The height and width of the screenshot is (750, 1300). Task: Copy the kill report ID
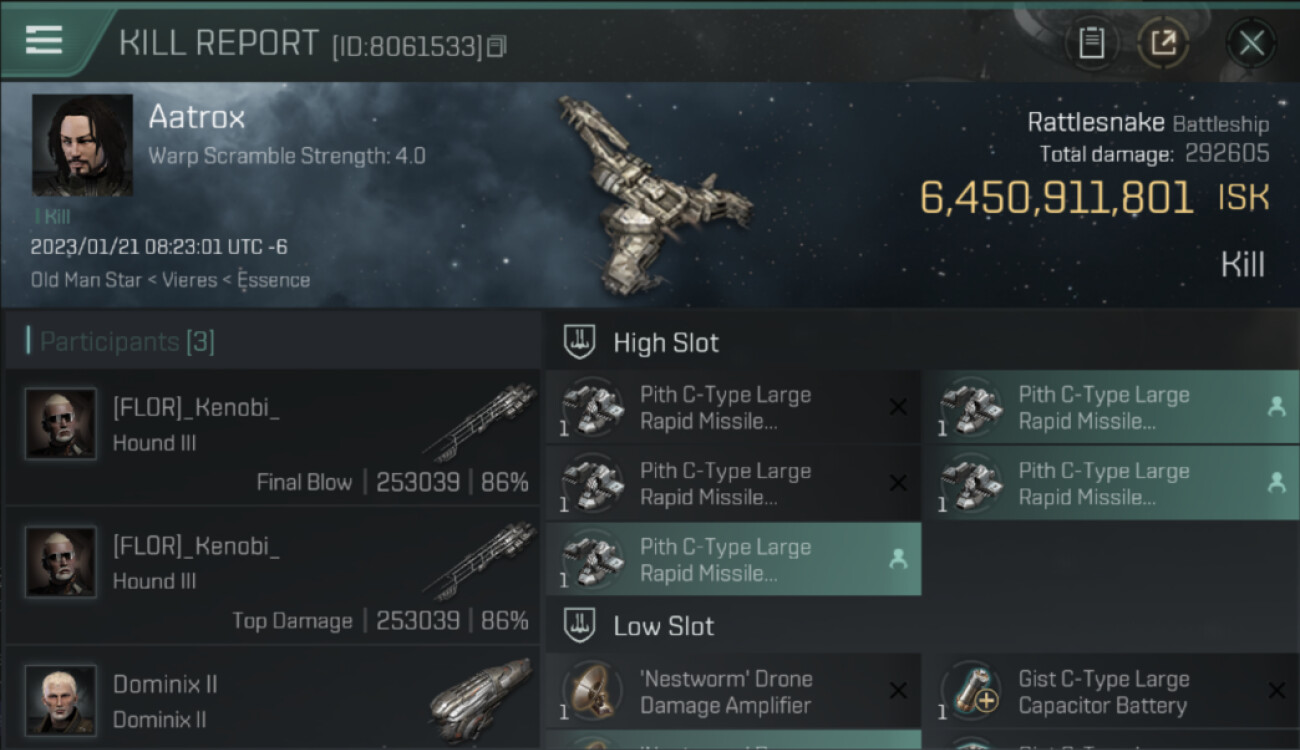[x=497, y=46]
